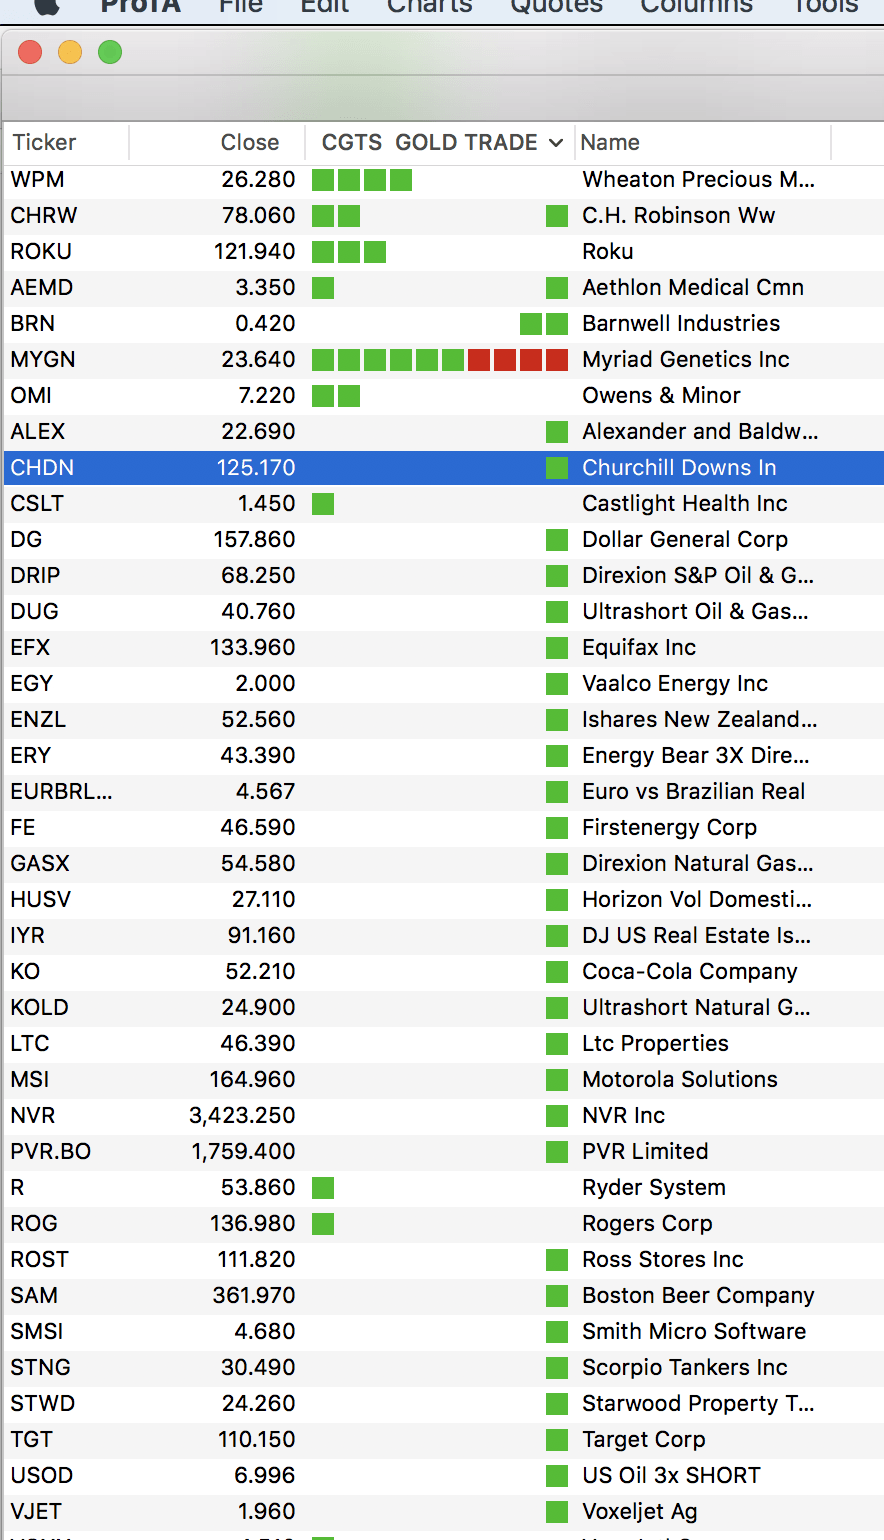Open the File menu
Screen dimensions: 884x1540
click(x=240, y=6)
